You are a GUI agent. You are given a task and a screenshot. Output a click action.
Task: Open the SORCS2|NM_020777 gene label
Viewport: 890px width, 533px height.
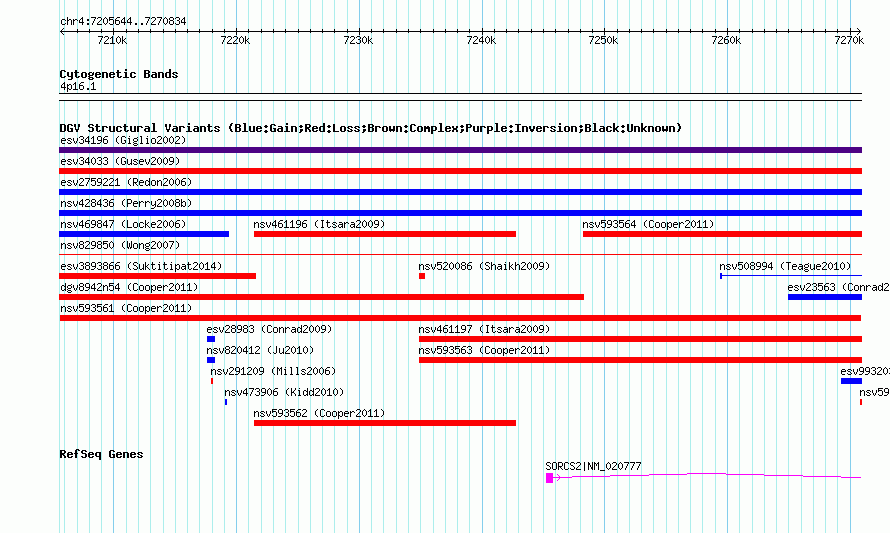[593, 466]
